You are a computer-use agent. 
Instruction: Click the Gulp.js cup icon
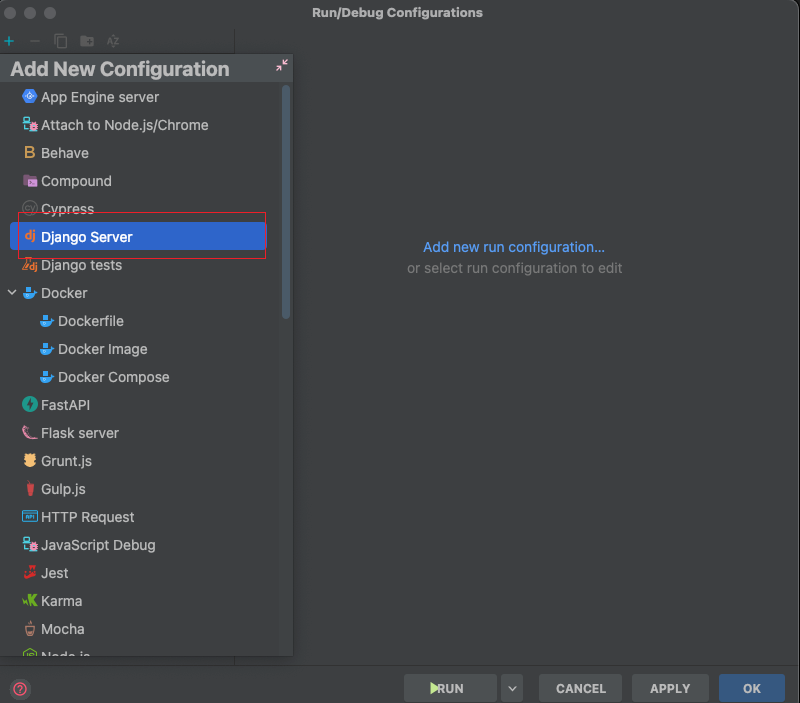click(x=30, y=489)
